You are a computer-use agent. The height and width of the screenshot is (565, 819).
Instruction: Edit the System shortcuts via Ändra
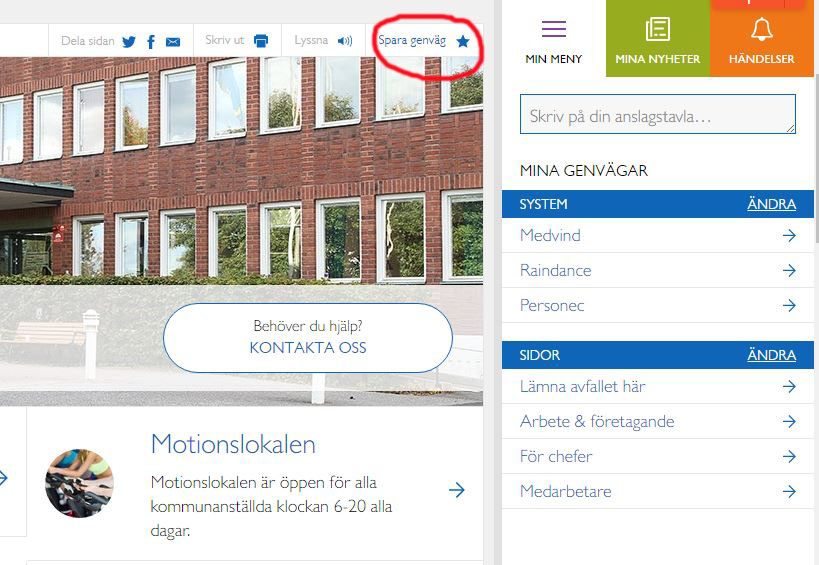click(771, 204)
